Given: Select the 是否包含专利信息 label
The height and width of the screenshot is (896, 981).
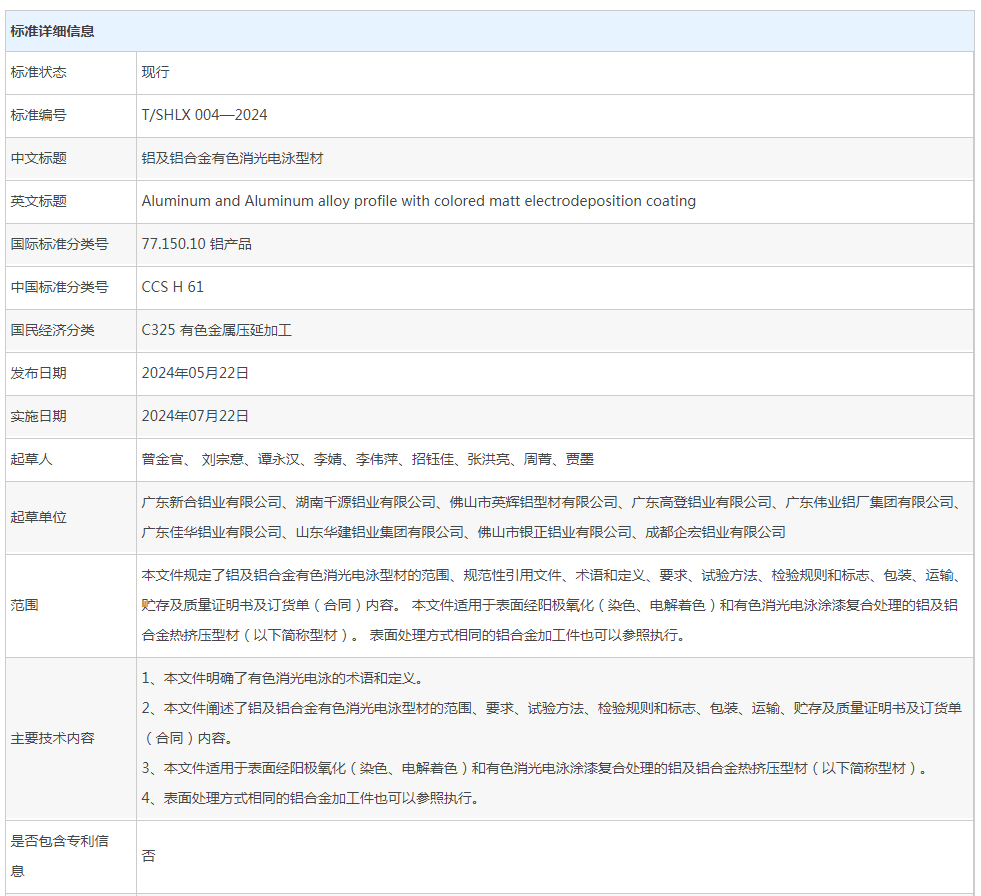Looking at the screenshot, I should tap(59, 856).
